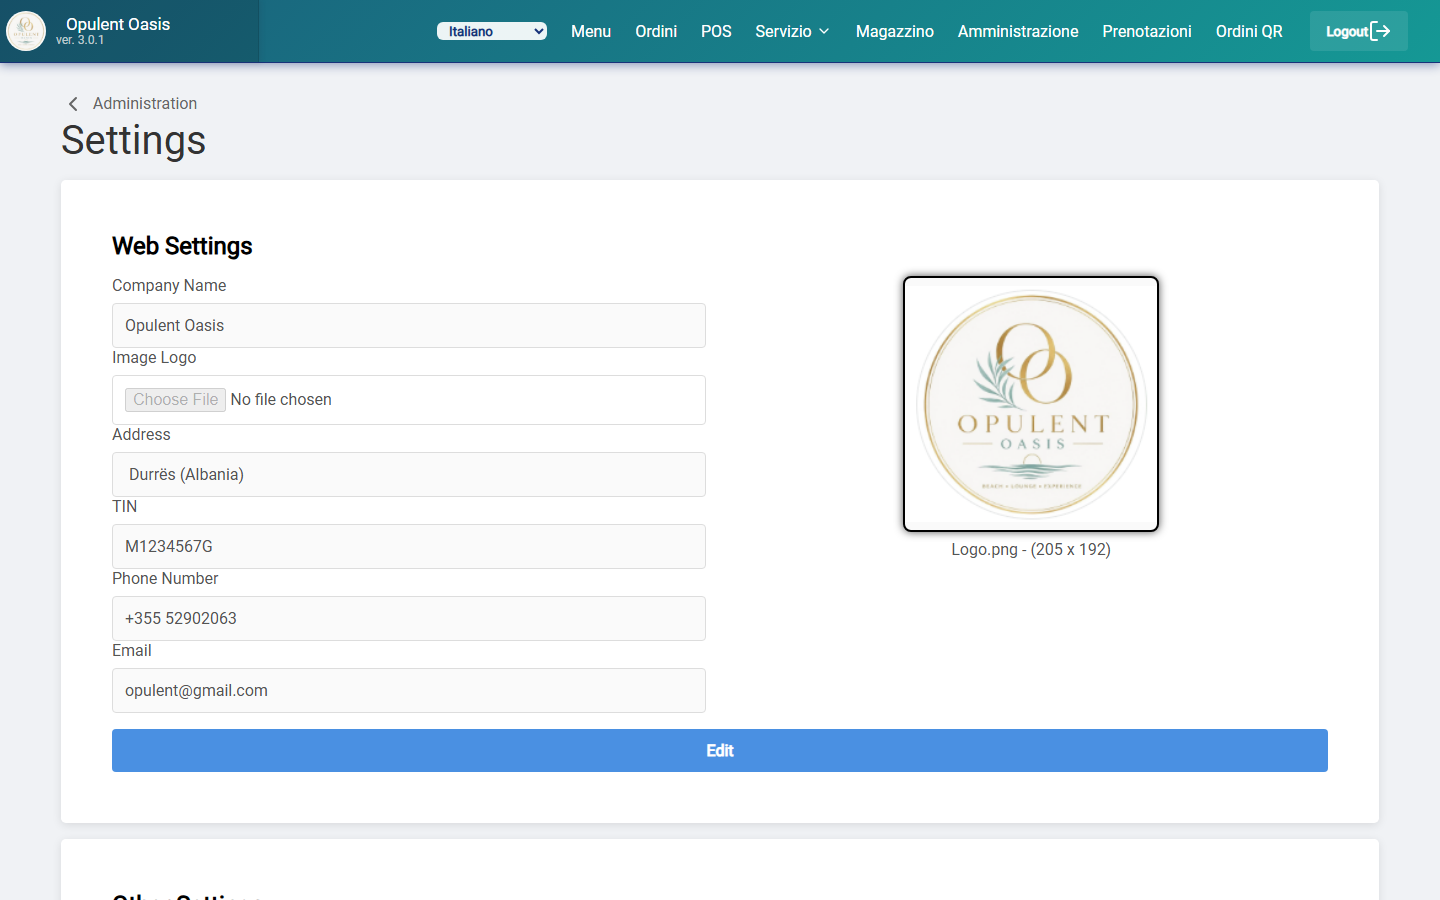Navigate to Magazzino

click(895, 31)
